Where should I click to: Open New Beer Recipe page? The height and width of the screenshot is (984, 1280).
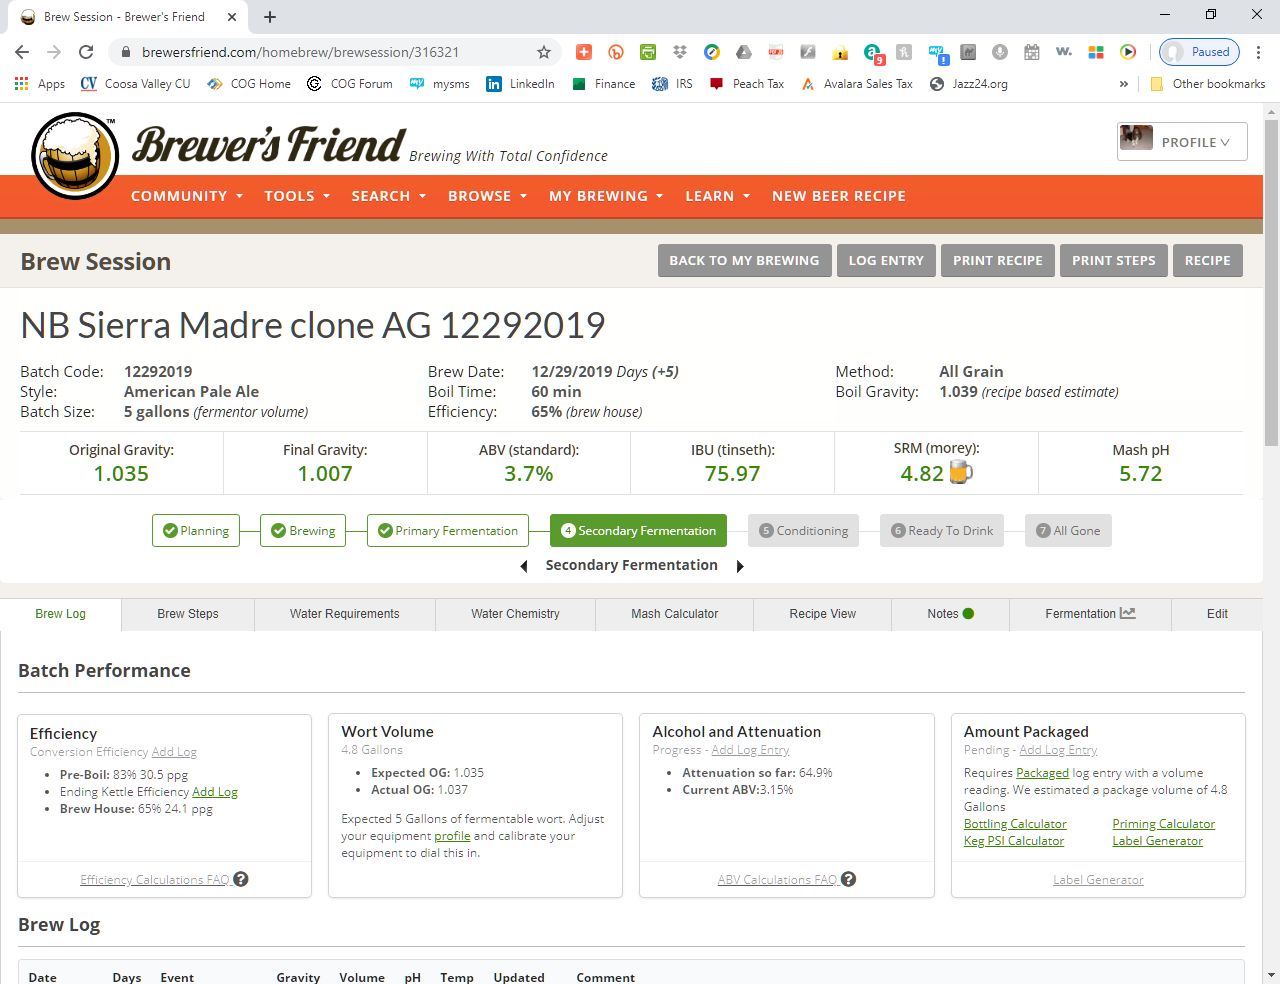tap(839, 196)
